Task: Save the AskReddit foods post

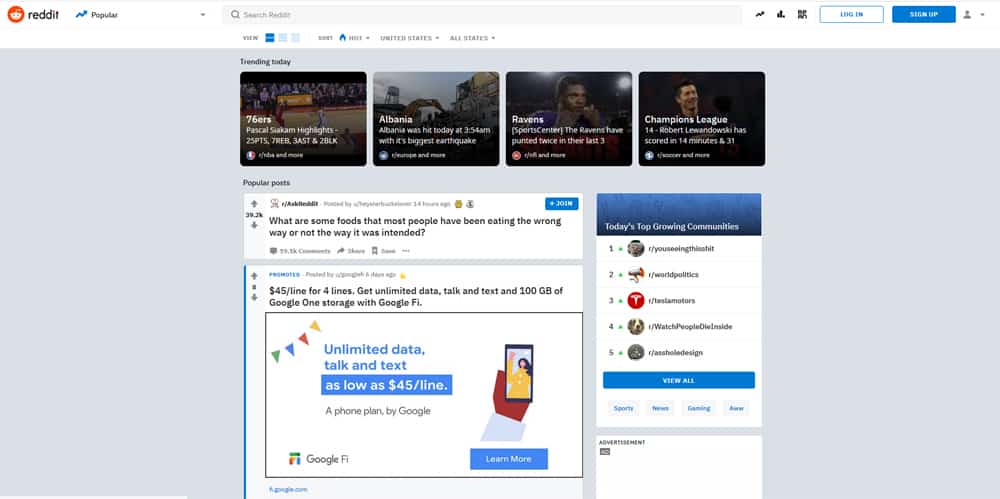Action: coord(384,251)
